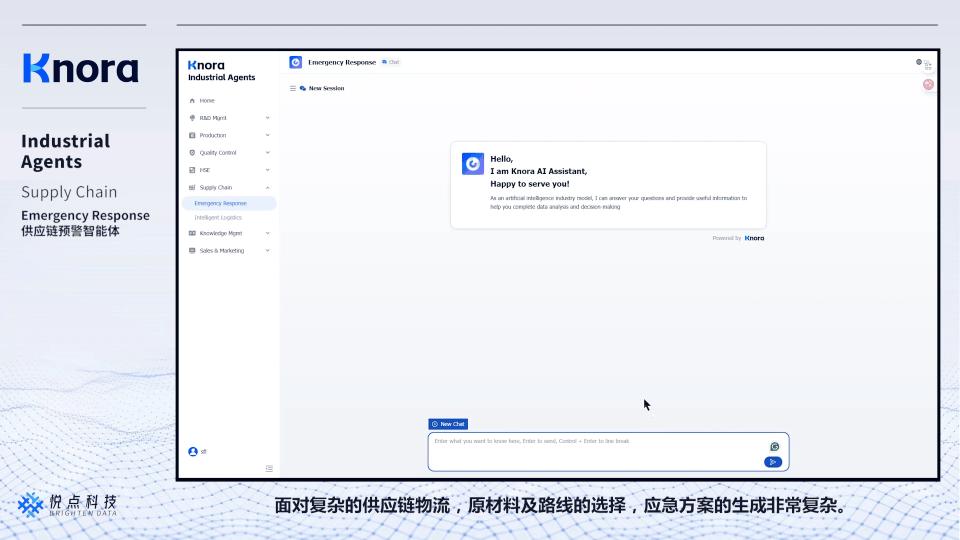This screenshot has width=960, height=540.
Task: Click the collapse sidebar icon at bottom
Action: point(268,468)
